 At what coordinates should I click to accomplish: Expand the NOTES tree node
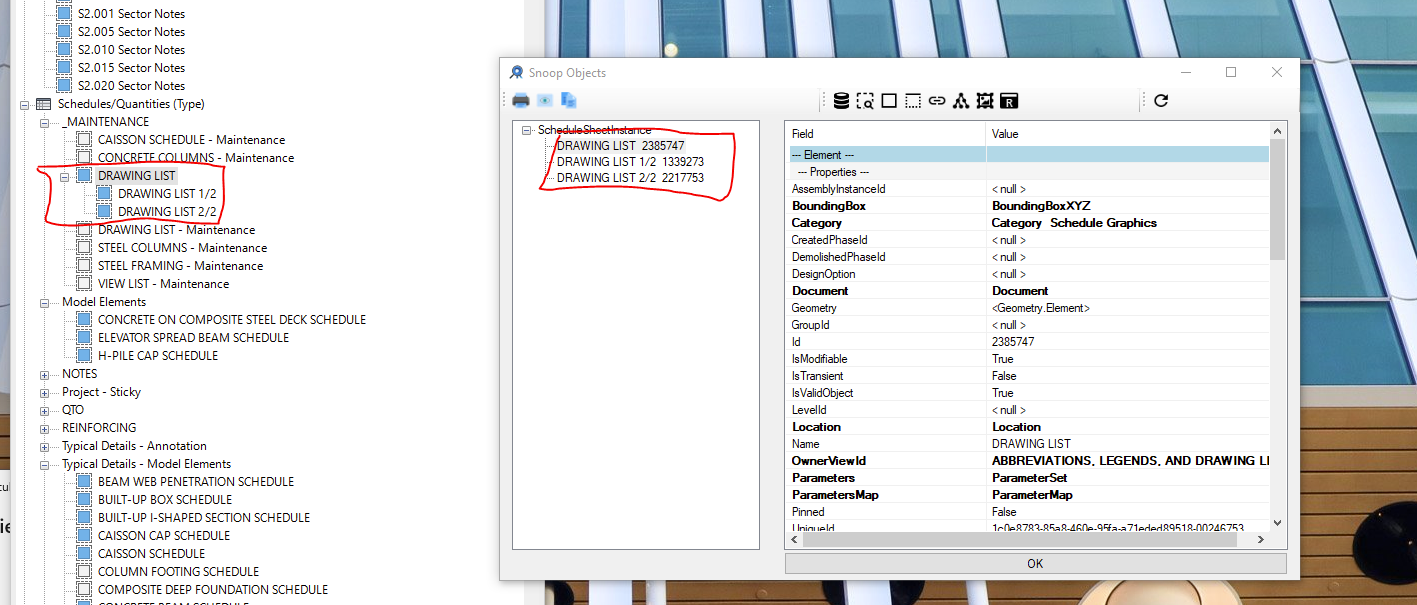(44, 373)
